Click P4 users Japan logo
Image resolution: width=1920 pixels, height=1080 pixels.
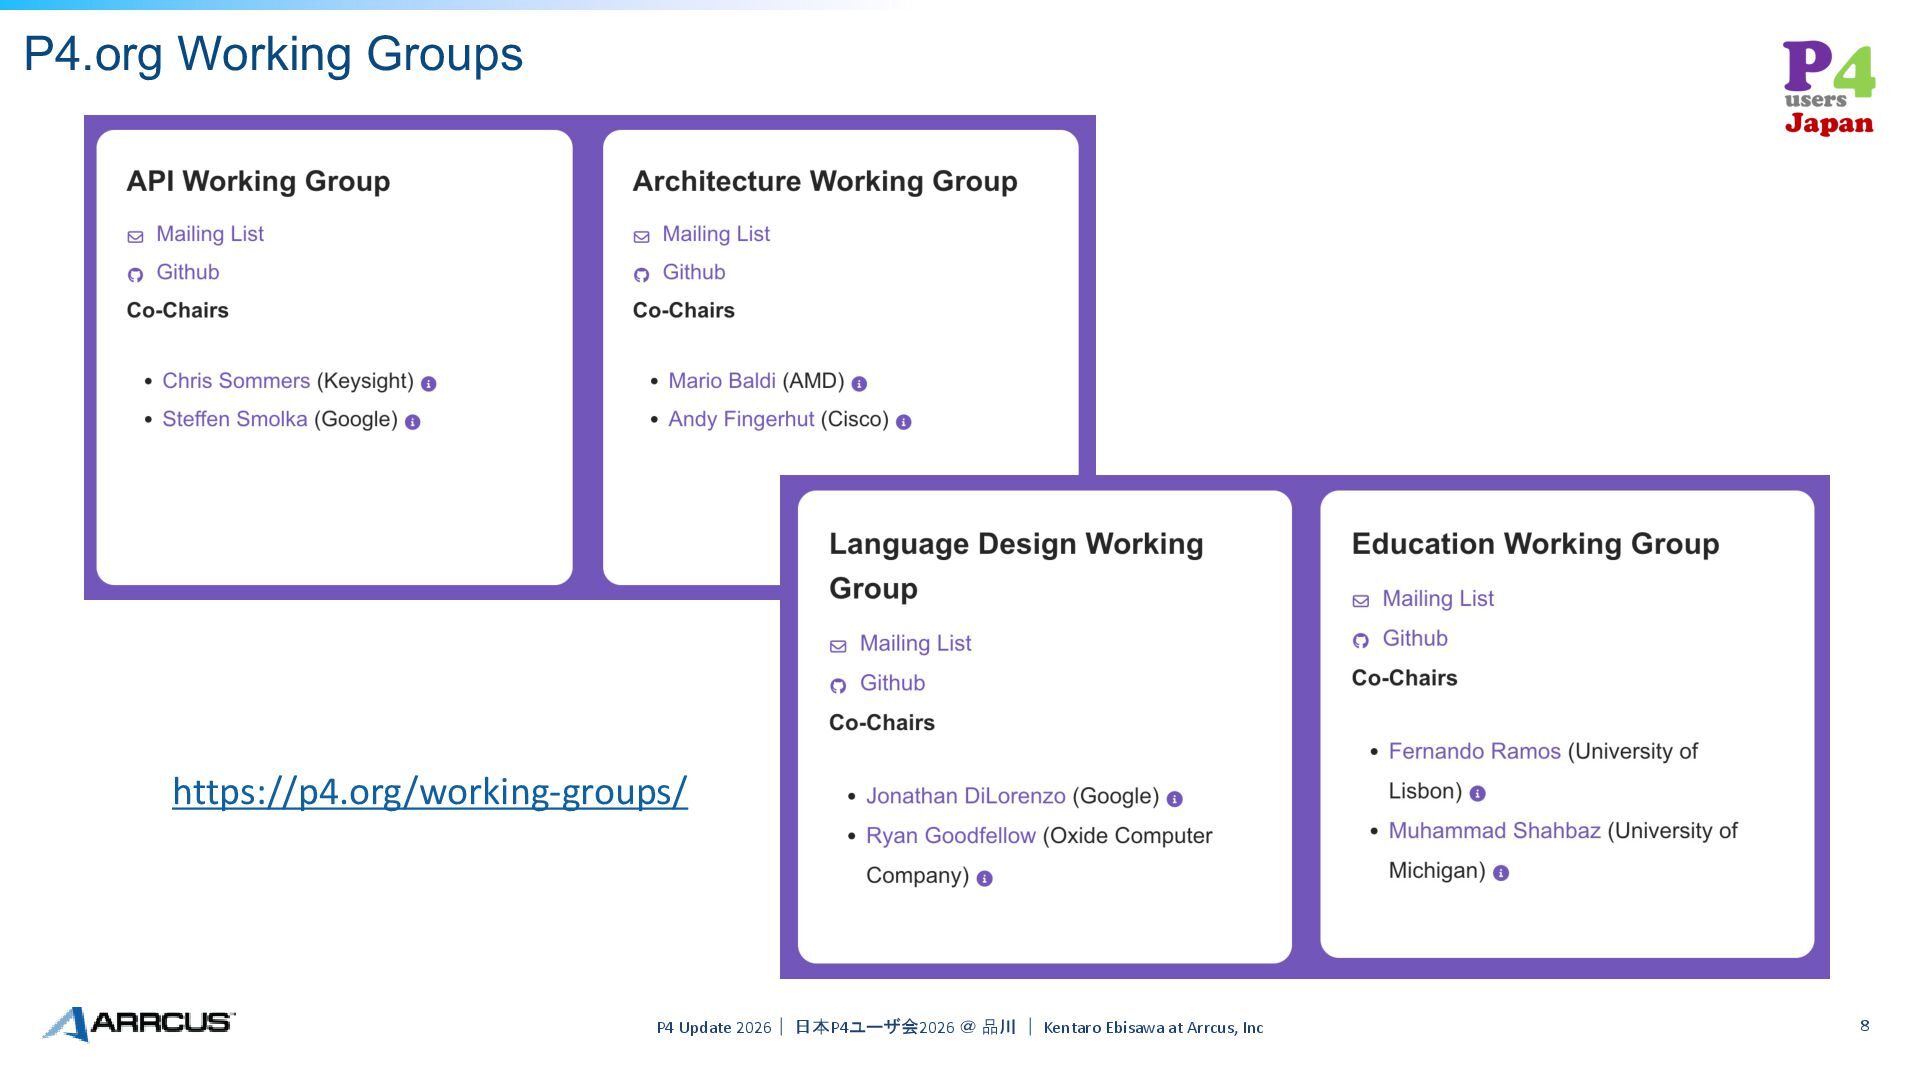1828,88
